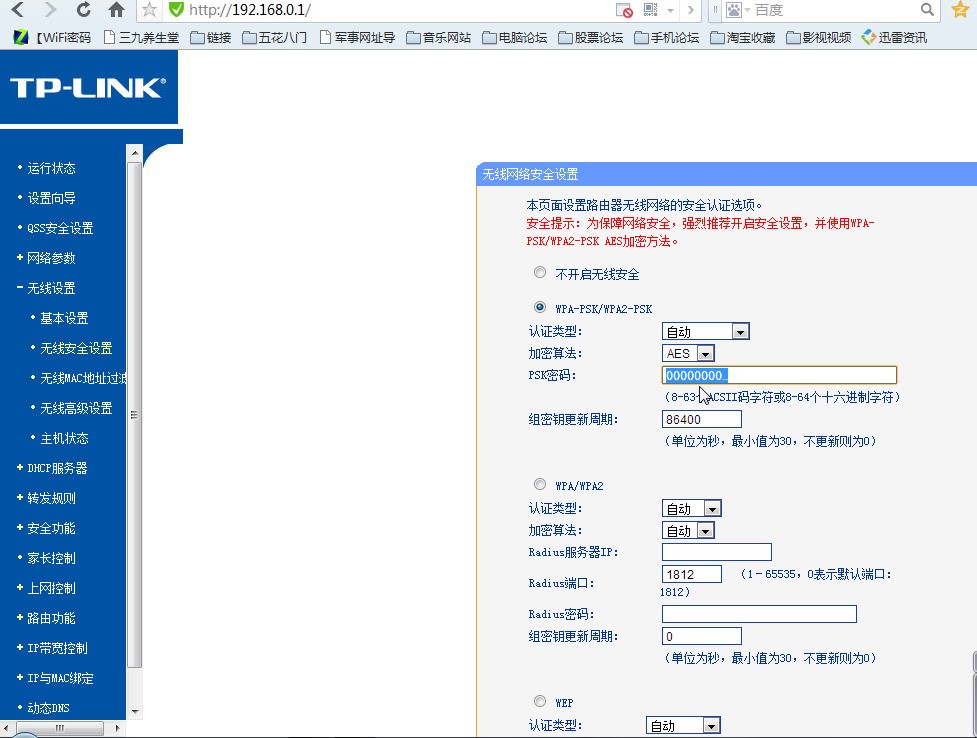Open the AES 加密算法 dropdown

coord(704,352)
